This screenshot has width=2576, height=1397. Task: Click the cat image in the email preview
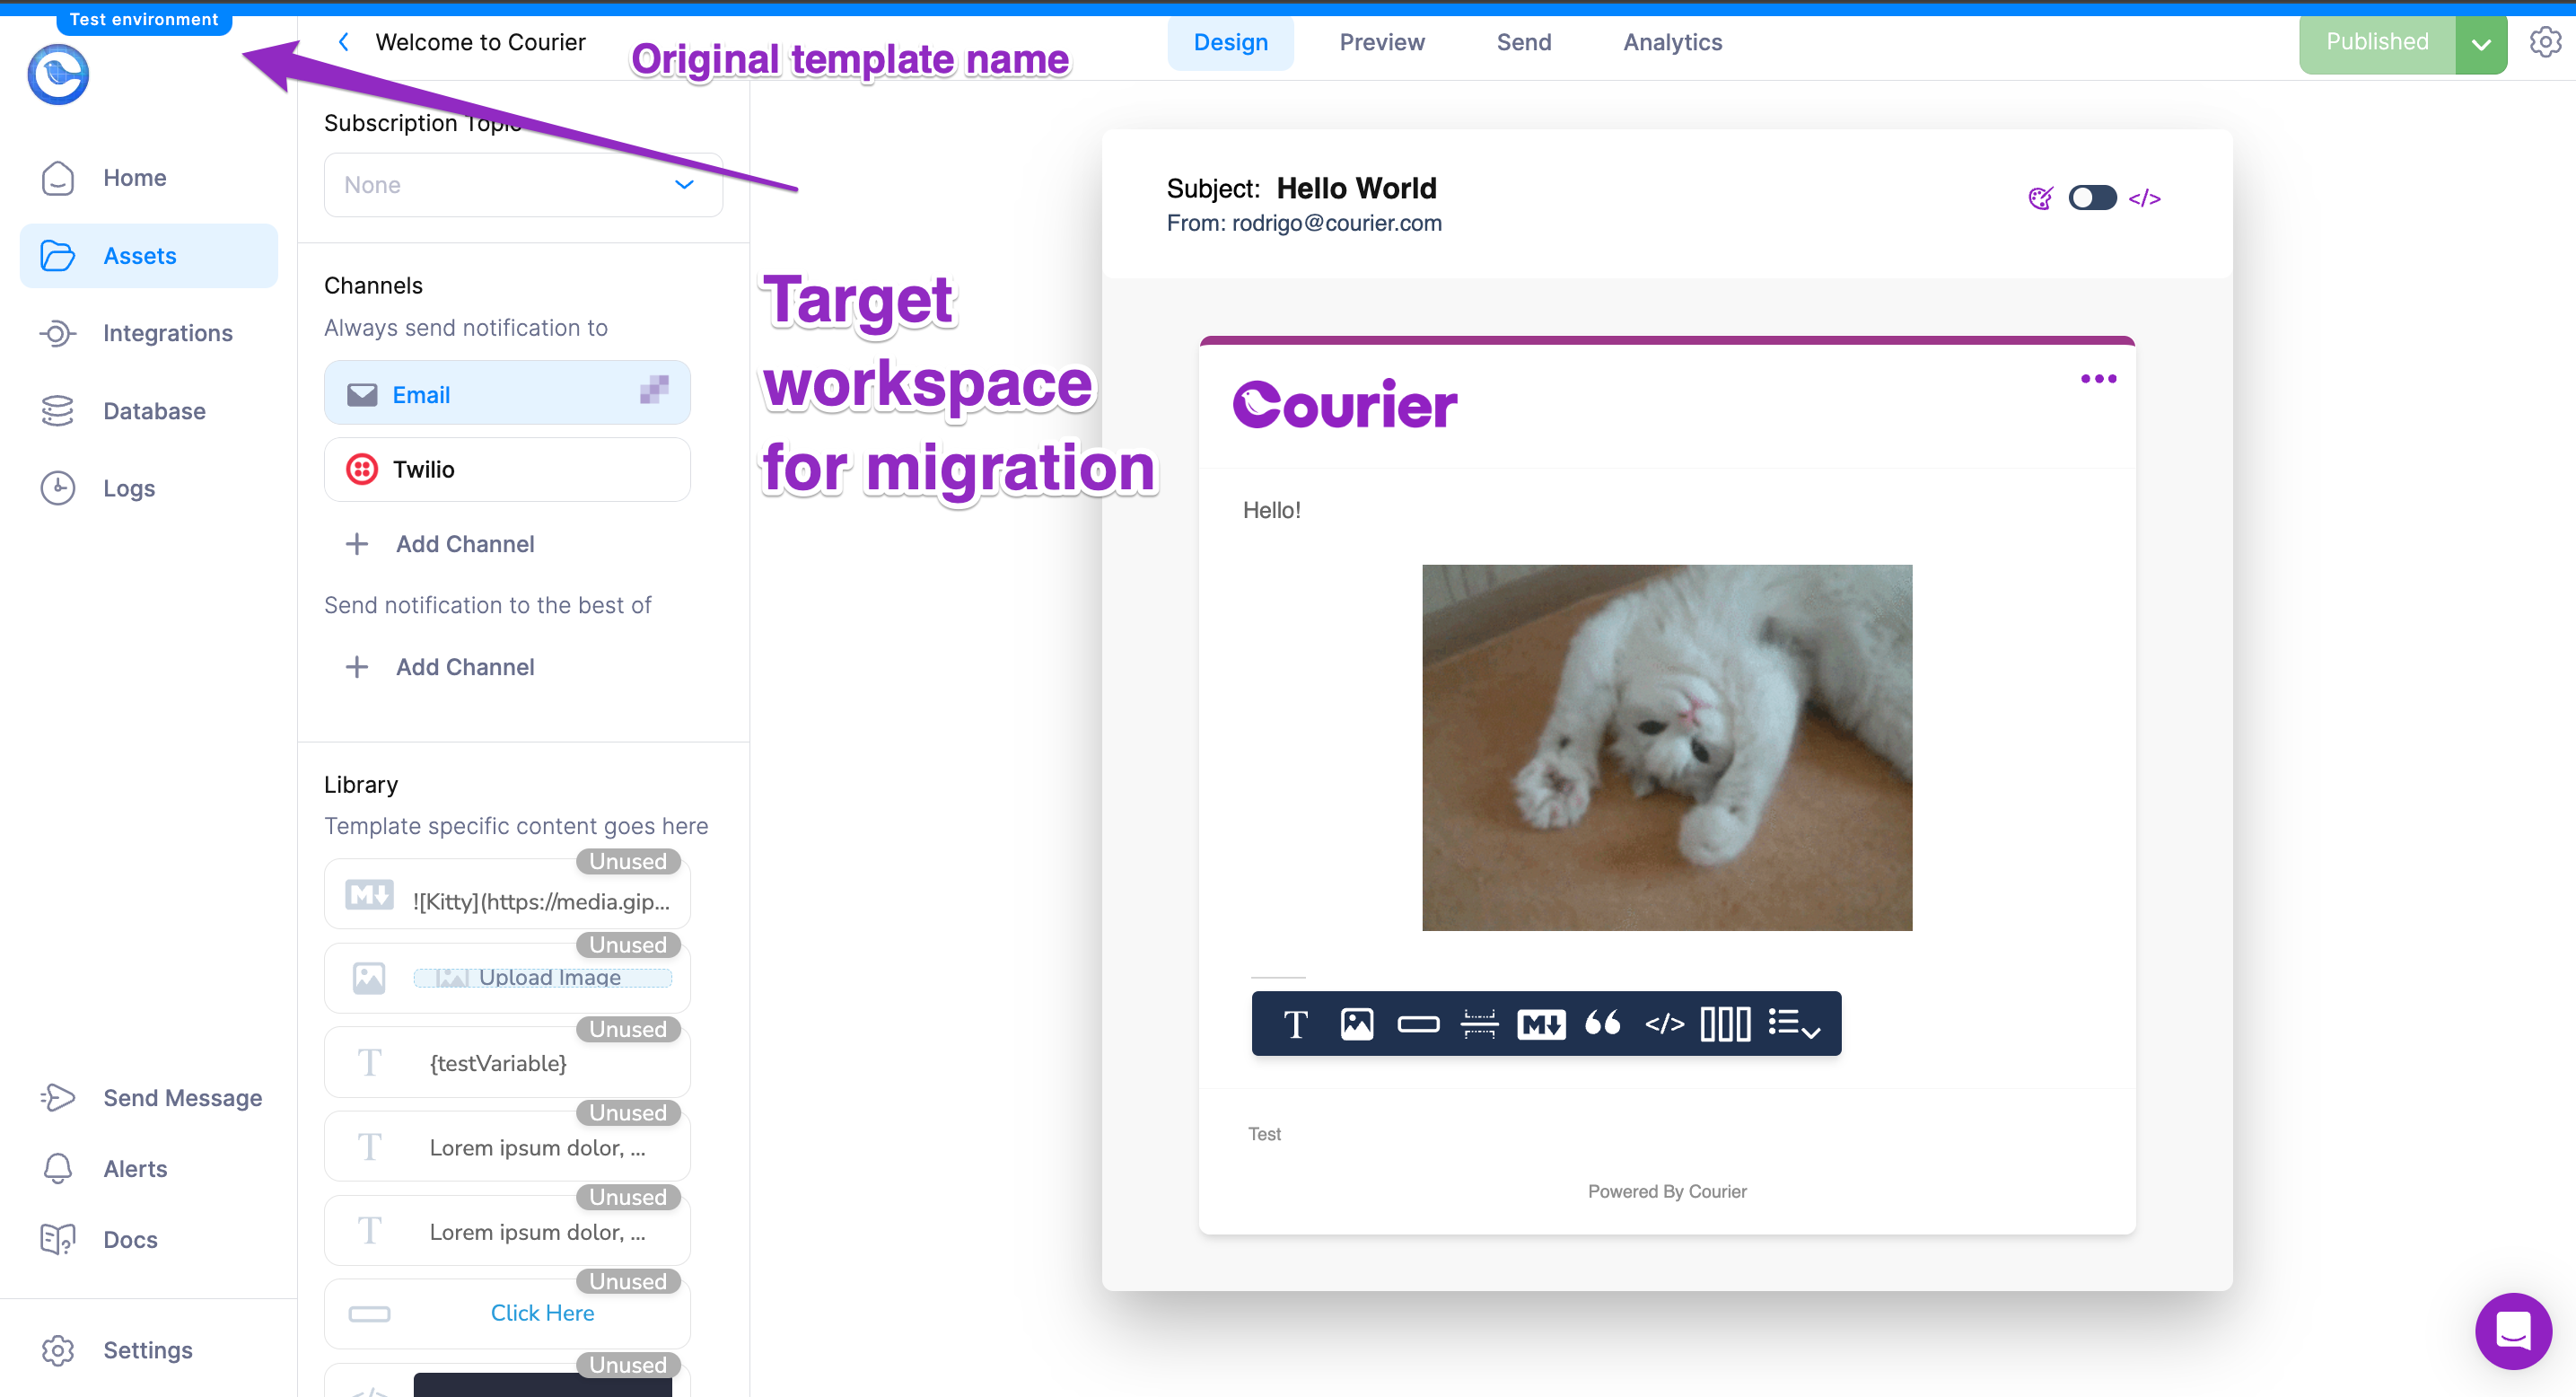[1666, 747]
